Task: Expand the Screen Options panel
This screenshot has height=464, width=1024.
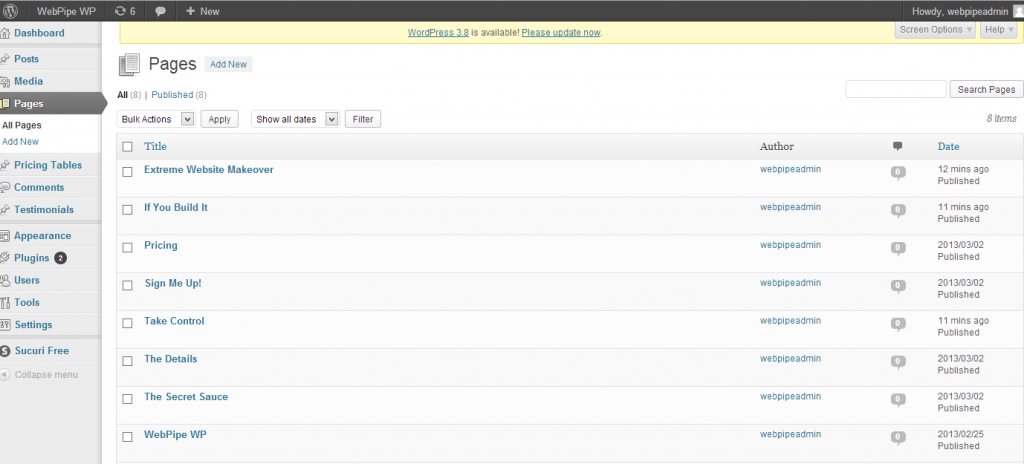Action: 935,30
